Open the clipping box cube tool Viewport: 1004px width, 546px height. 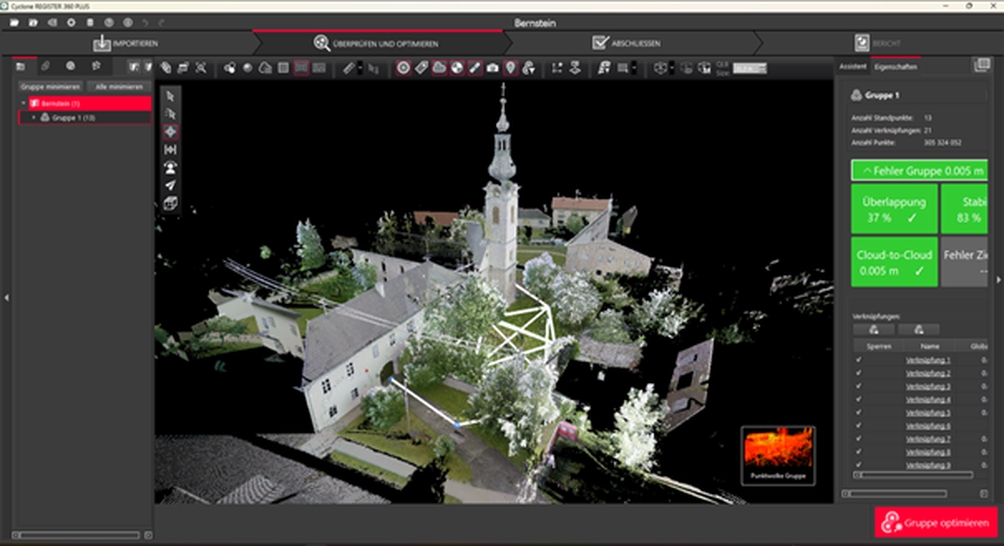click(x=170, y=203)
